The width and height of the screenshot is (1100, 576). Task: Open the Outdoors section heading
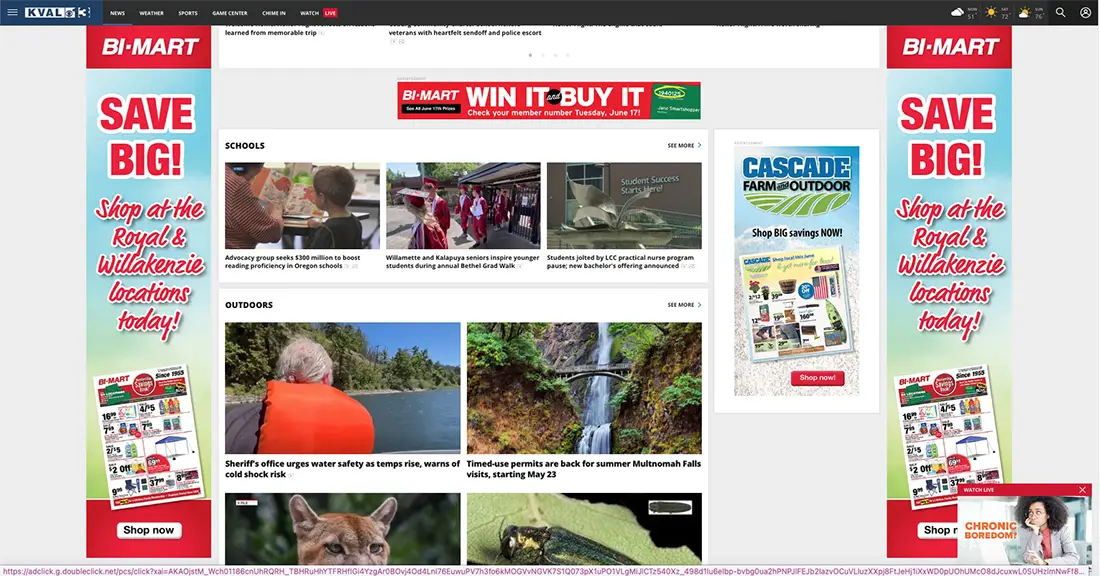[249, 305]
